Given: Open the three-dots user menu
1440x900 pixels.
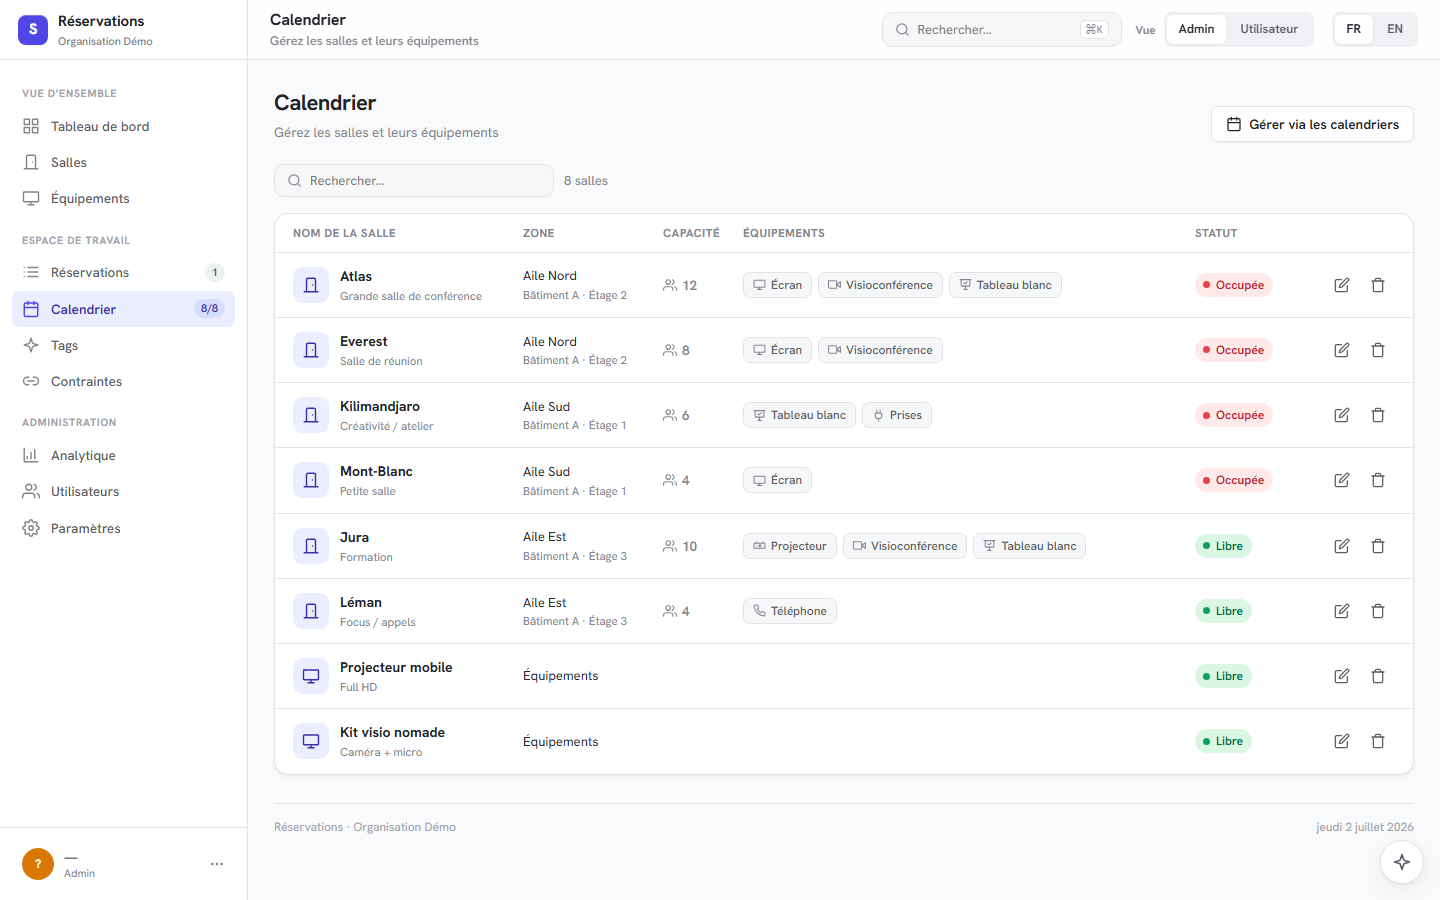Looking at the screenshot, I should point(217,864).
